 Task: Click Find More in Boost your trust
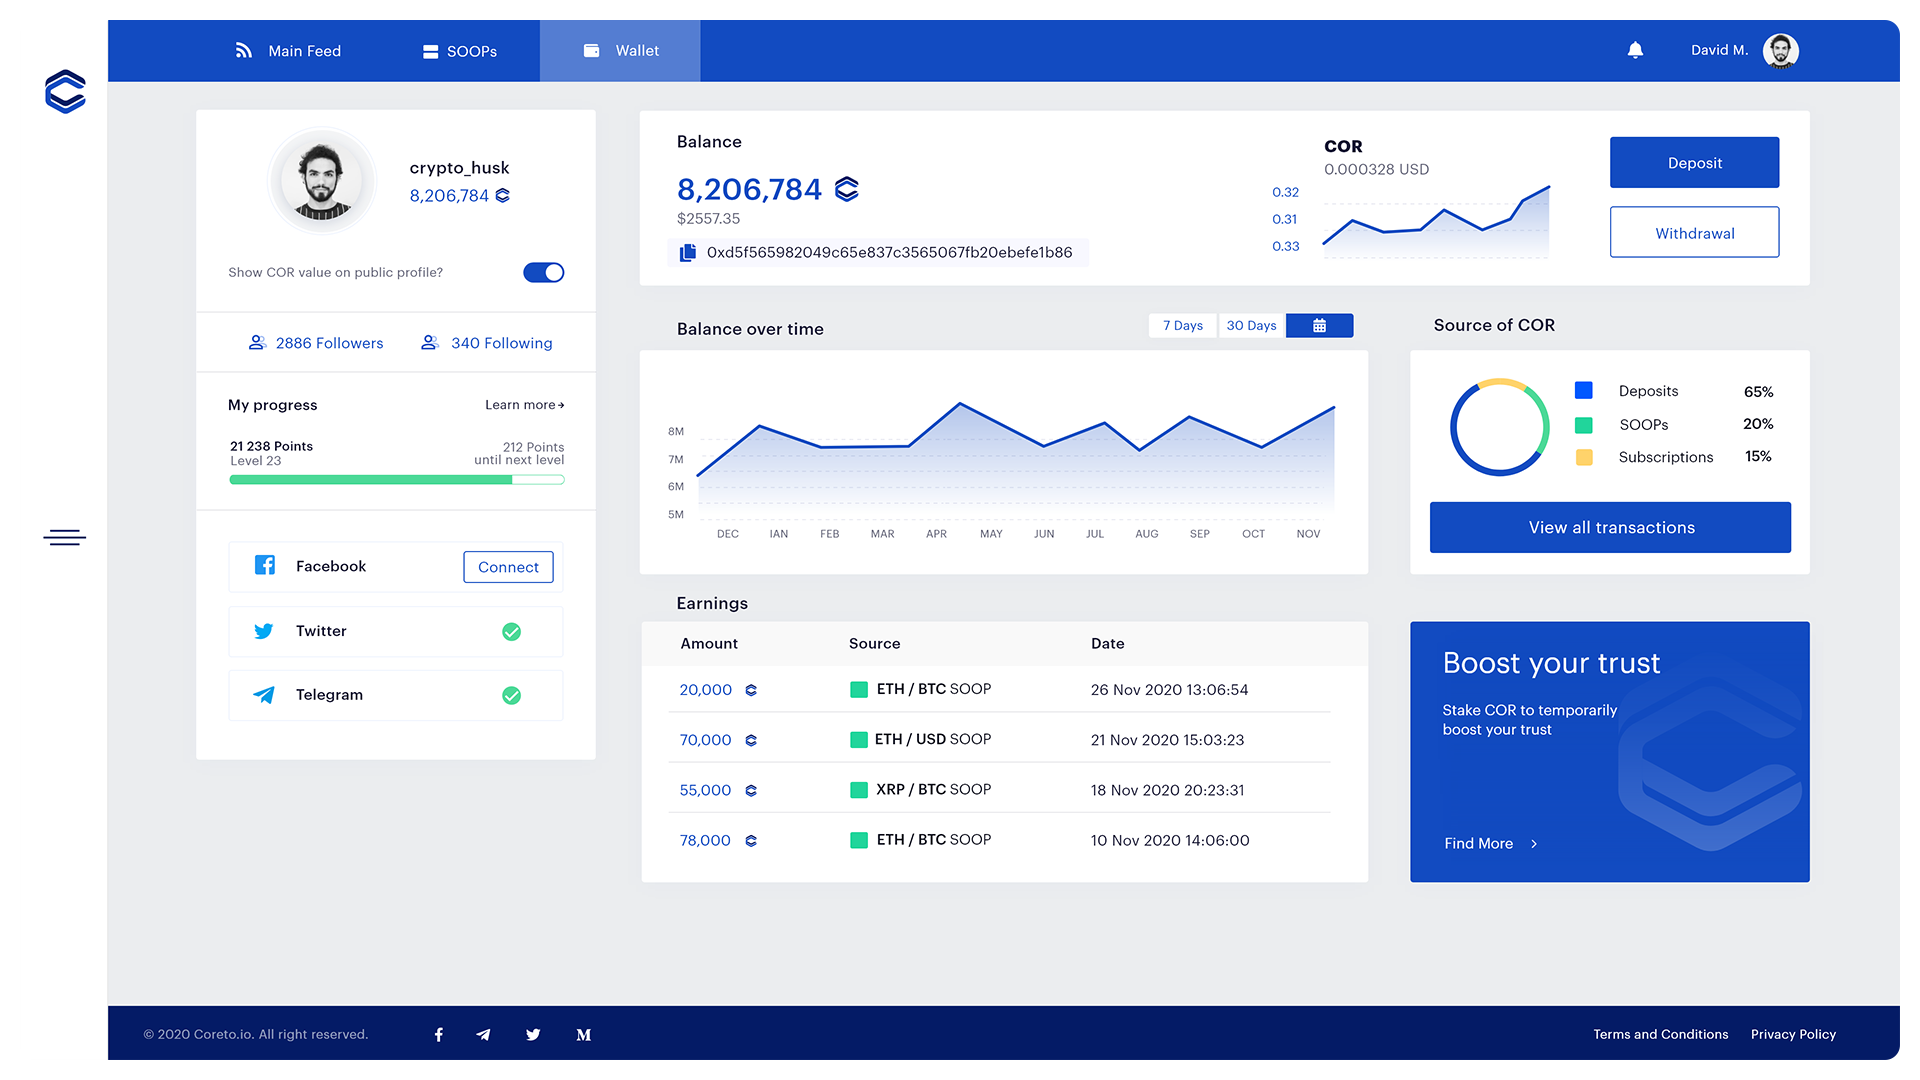(1479, 843)
